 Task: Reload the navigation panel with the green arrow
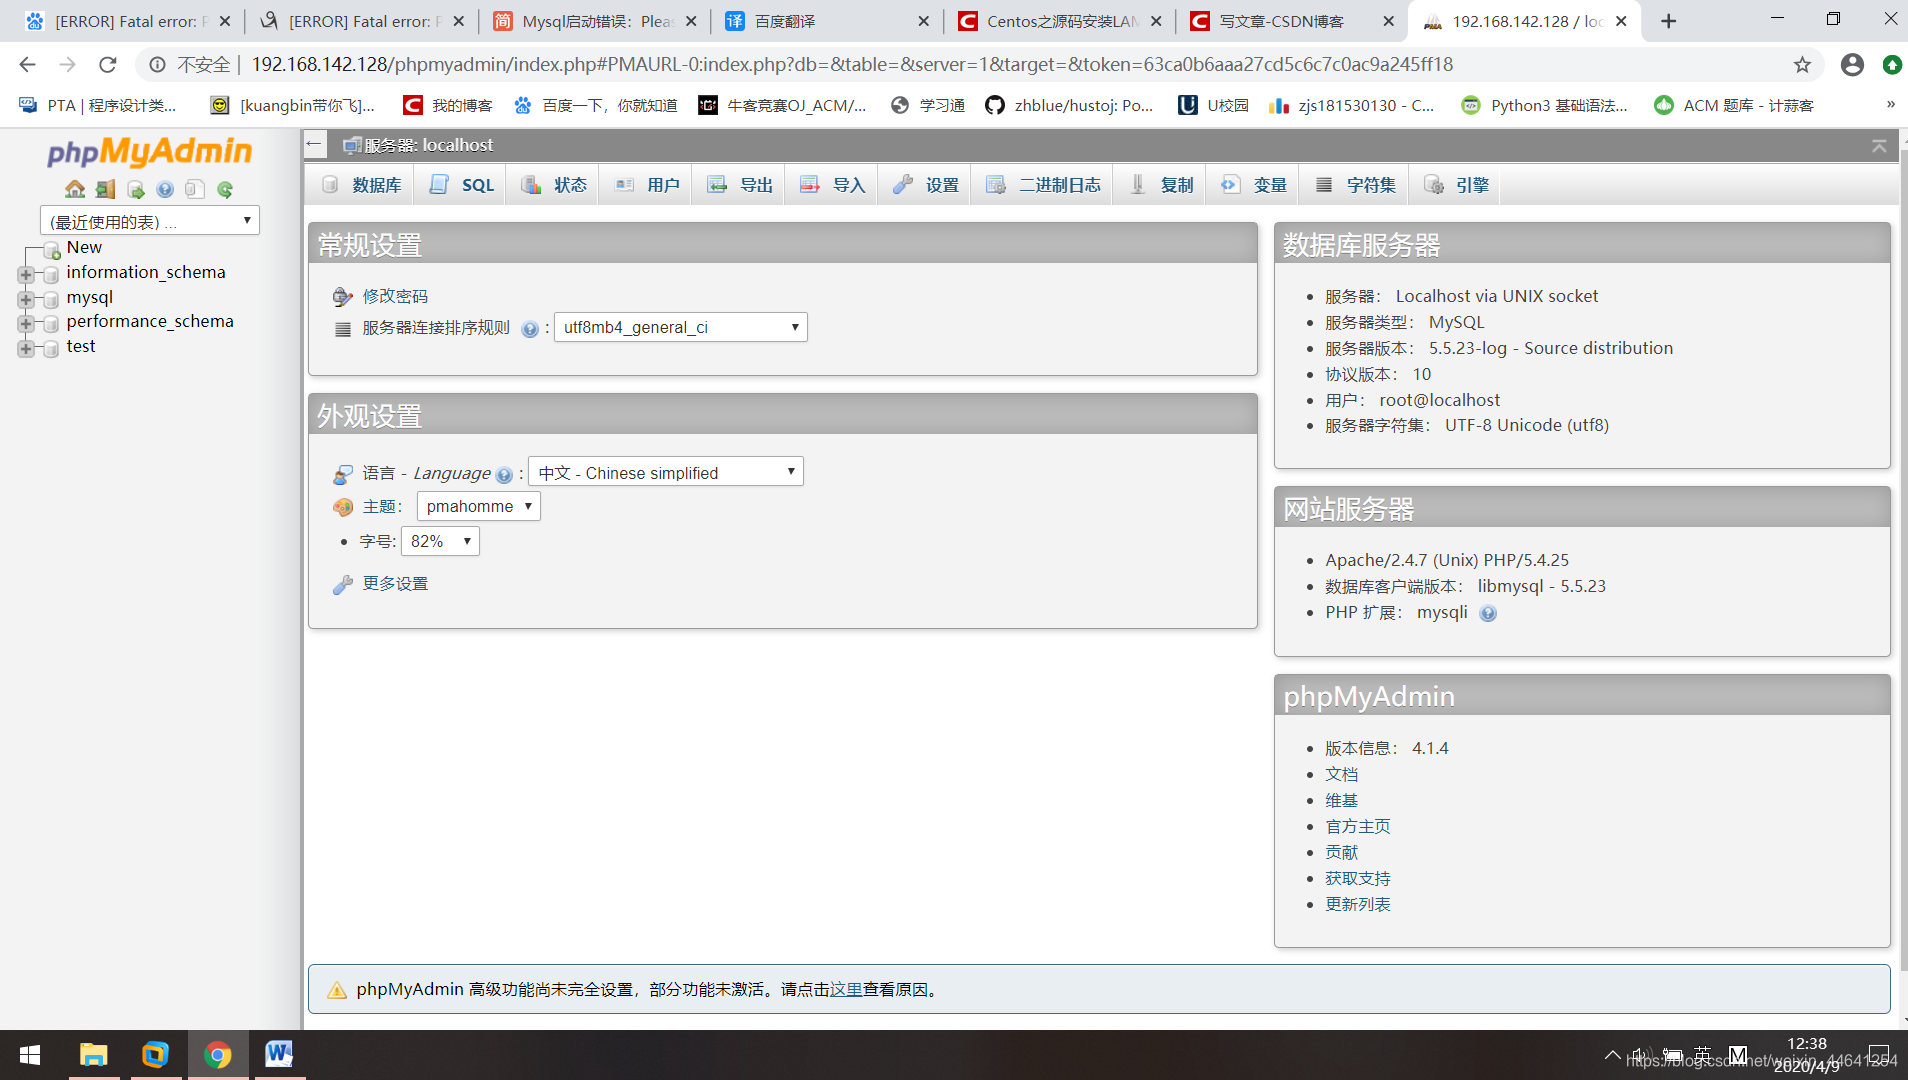(225, 189)
